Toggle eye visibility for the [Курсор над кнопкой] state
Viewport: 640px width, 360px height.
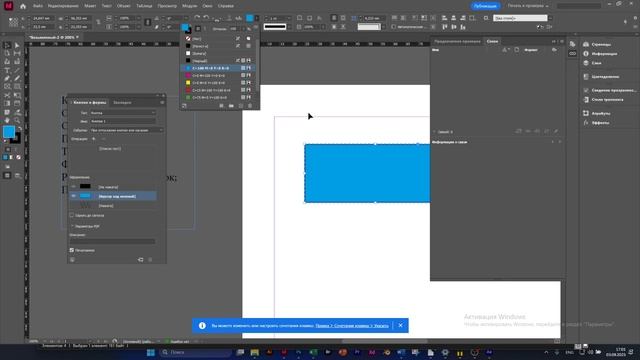[73, 196]
